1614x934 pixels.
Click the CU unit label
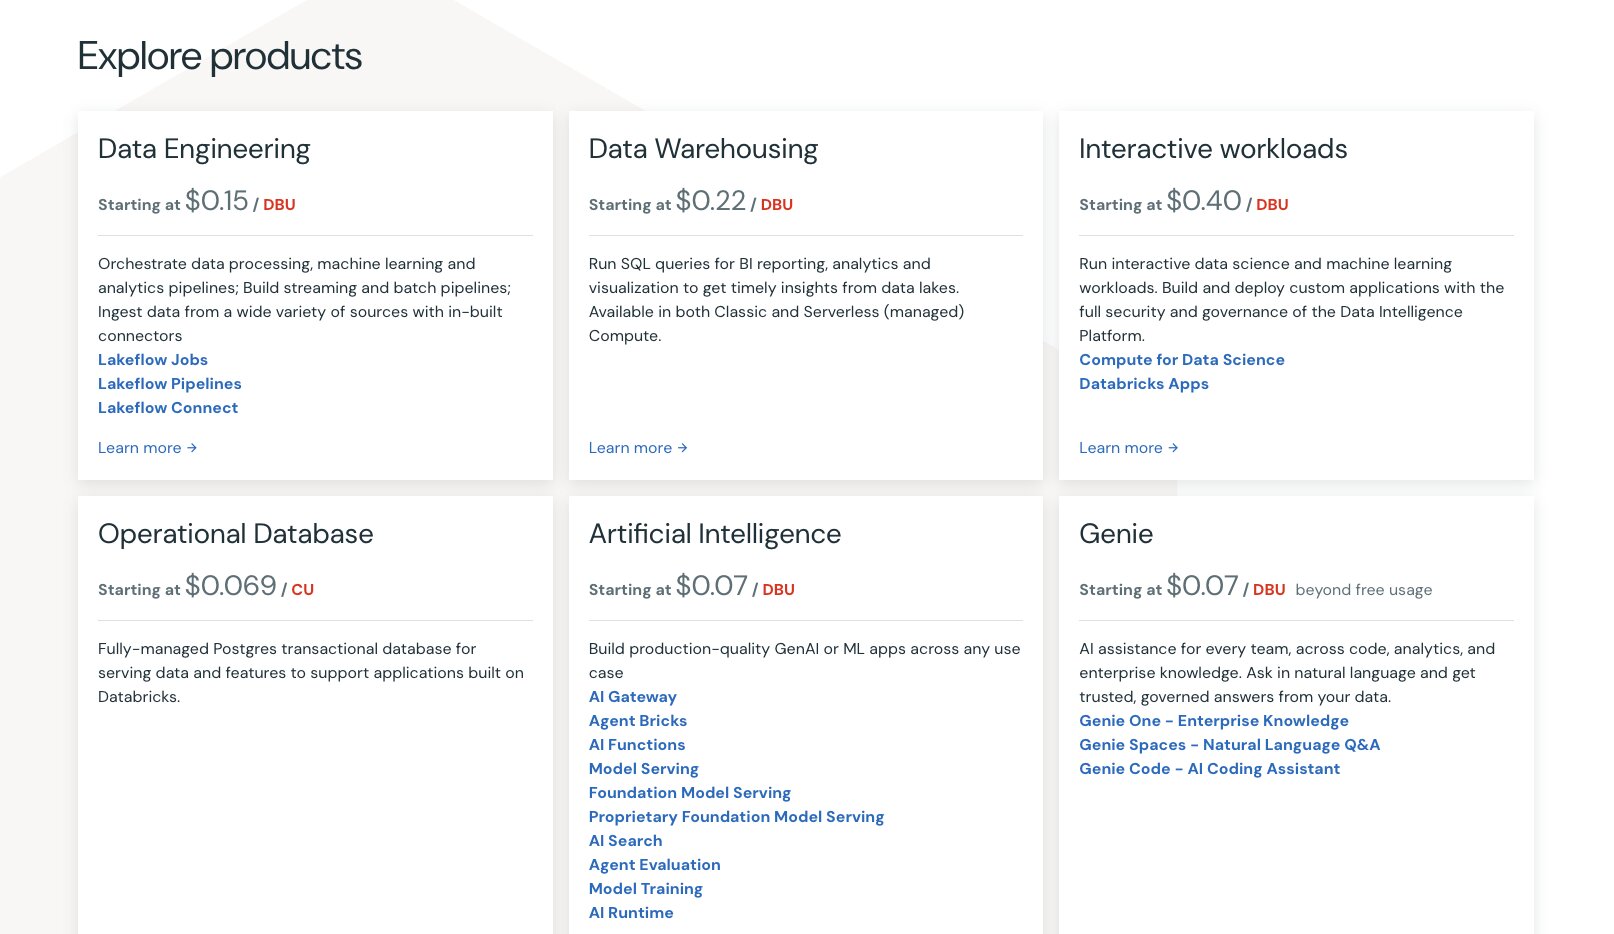tap(303, 590)
